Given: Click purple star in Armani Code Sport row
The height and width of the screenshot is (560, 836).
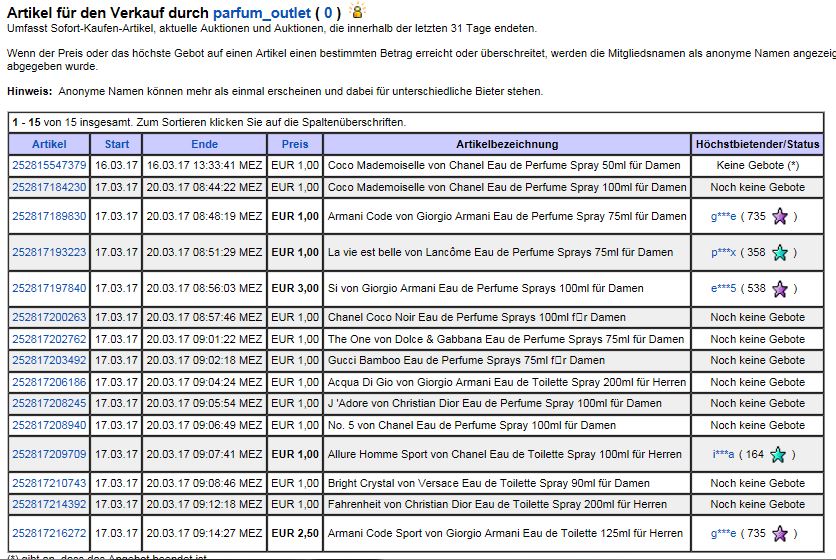Looking at the screenshot, I should 780,533.
